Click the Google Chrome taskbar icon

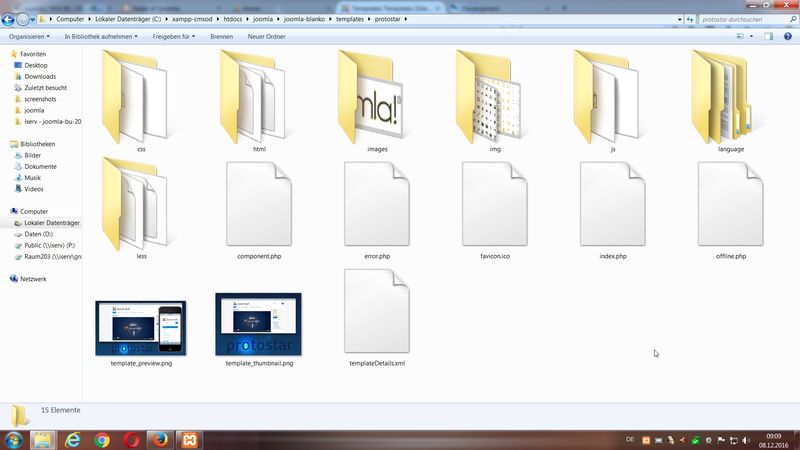[102, 439]
